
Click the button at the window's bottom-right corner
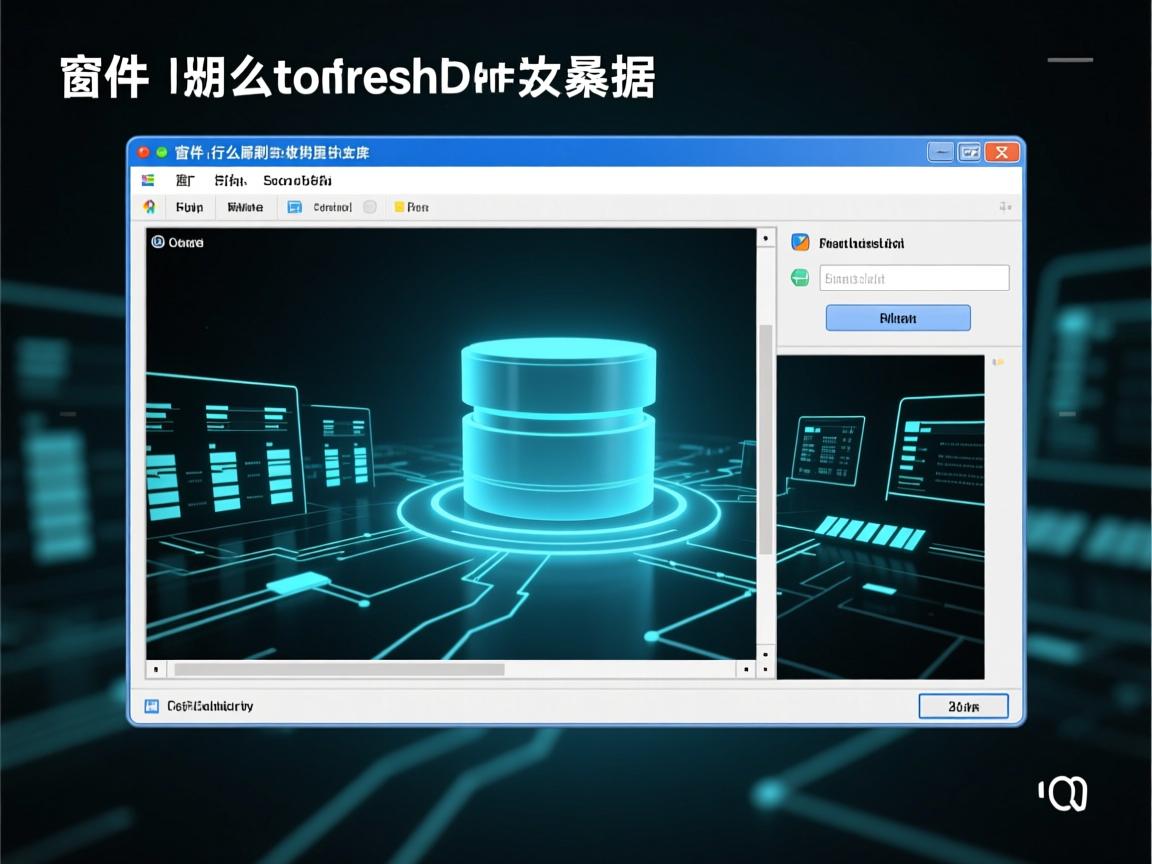(x=963, y=706)
